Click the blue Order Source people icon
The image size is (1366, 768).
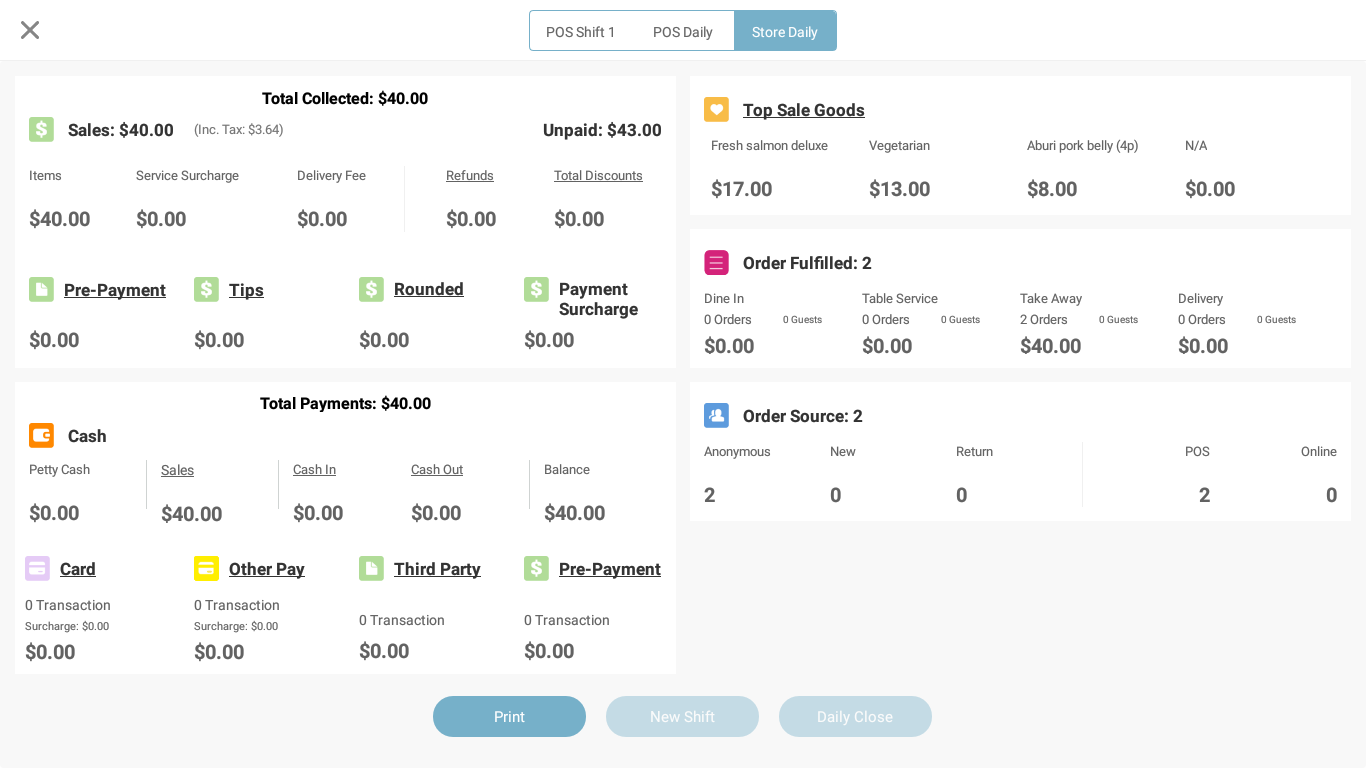coord(716,415)
